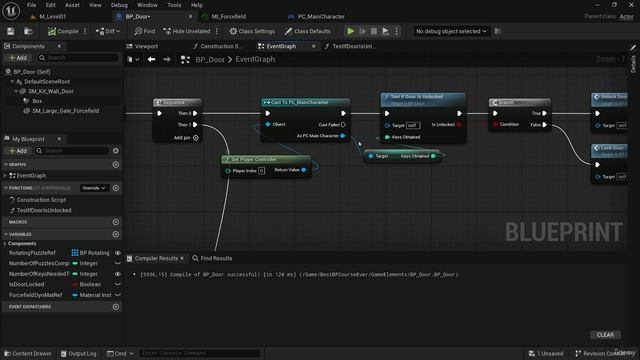Add a new event dispatcher
The image size is (640, 360).
pyautogui.click(x=116, y=307)
